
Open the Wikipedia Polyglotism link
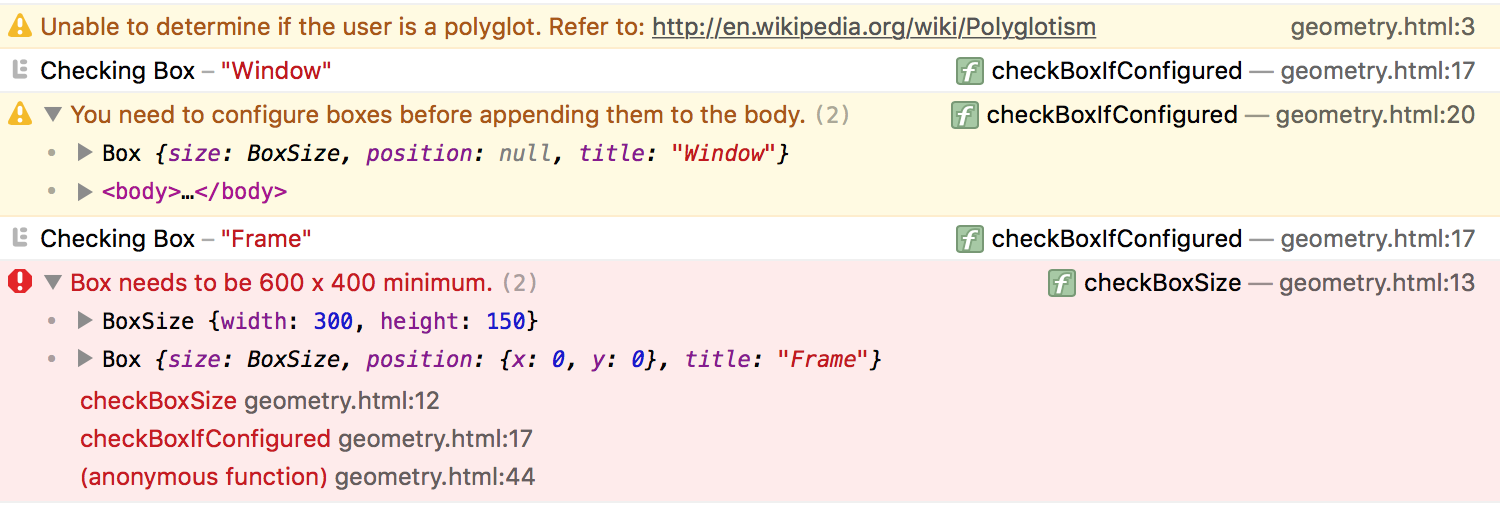(x=874, y=27)
